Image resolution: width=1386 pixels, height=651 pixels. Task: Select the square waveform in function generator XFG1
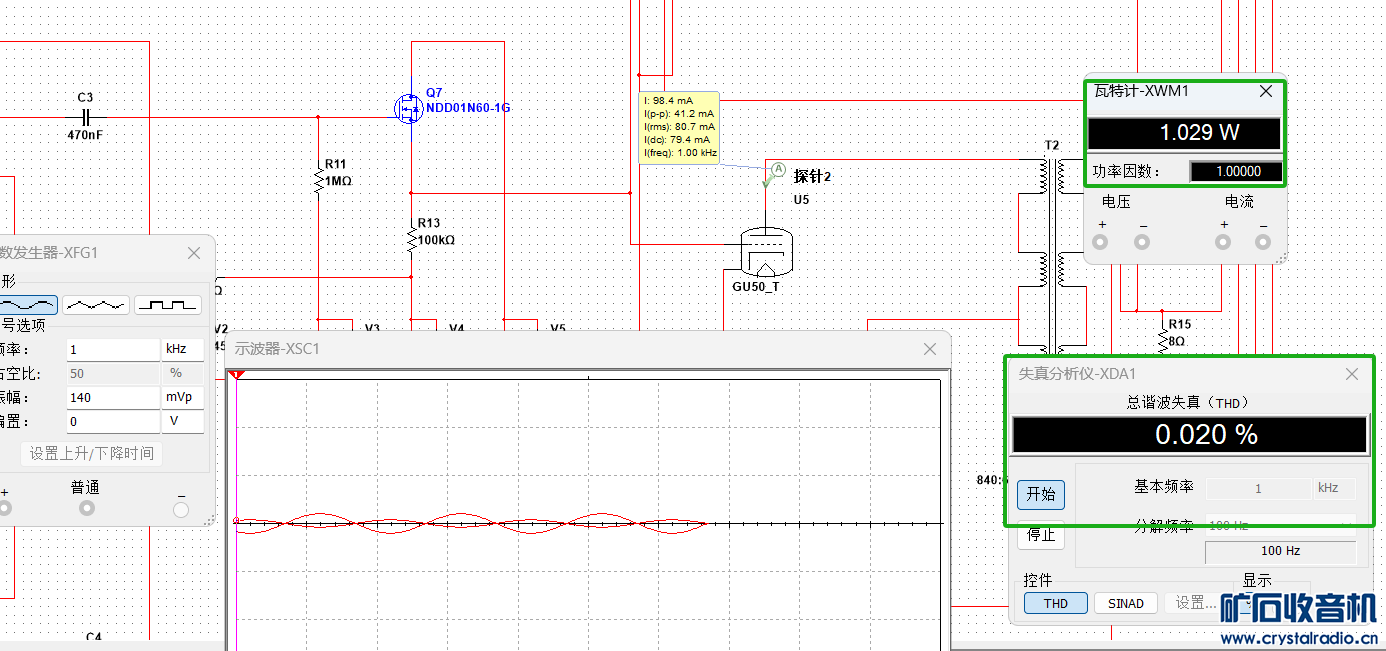click(x=168, y=305)
